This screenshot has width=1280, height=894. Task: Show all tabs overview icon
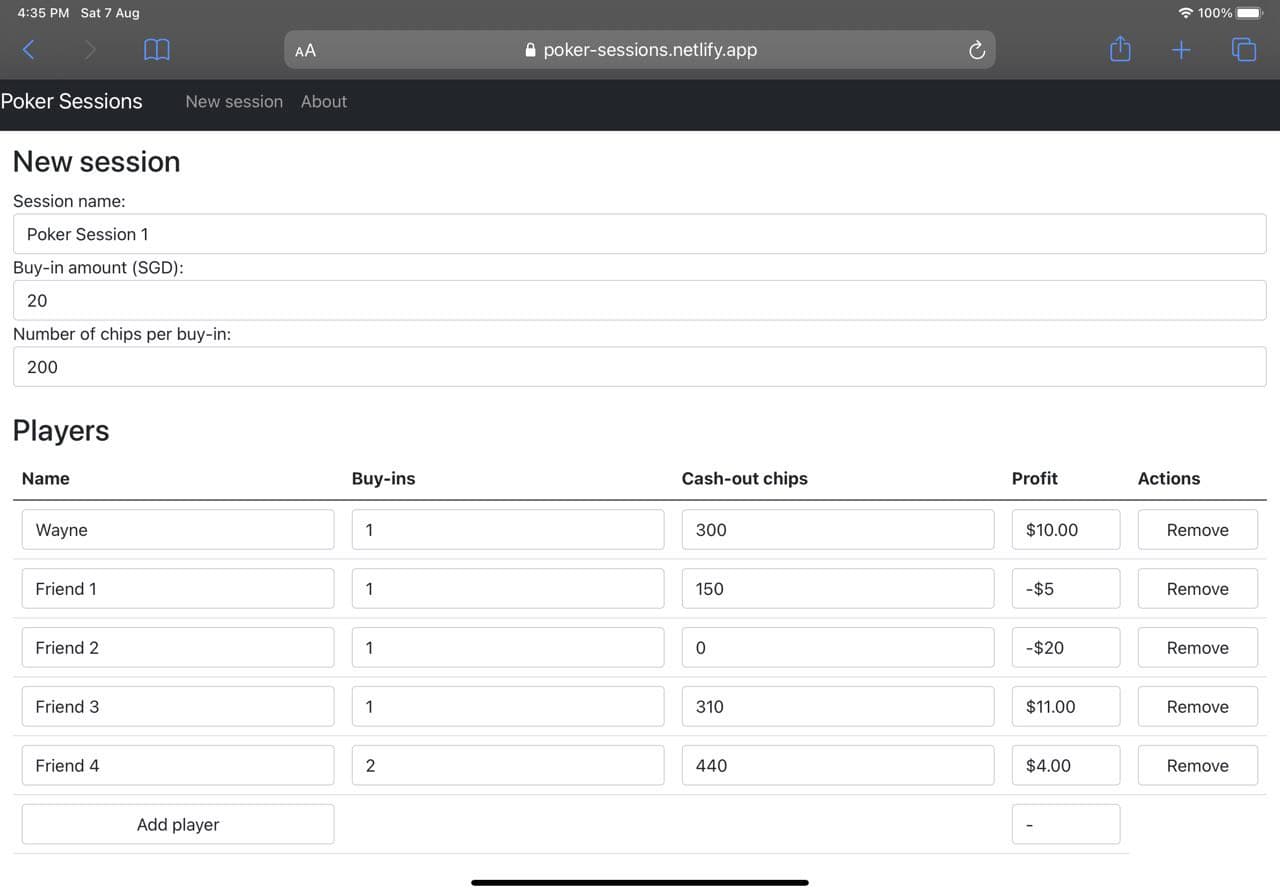1243,50
